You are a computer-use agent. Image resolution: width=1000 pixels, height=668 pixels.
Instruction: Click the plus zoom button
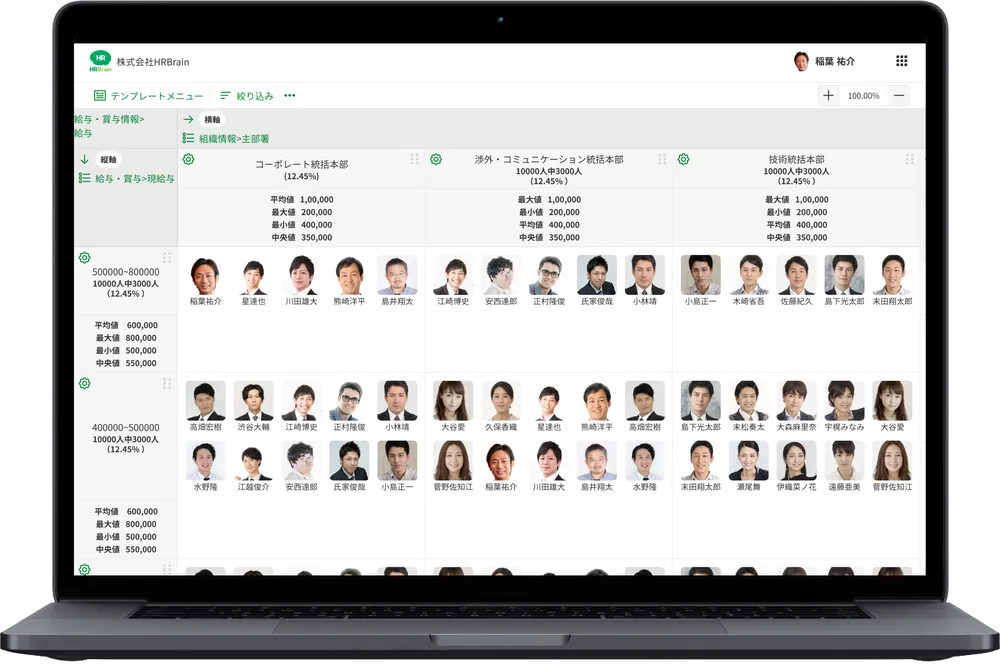[828, 96]
